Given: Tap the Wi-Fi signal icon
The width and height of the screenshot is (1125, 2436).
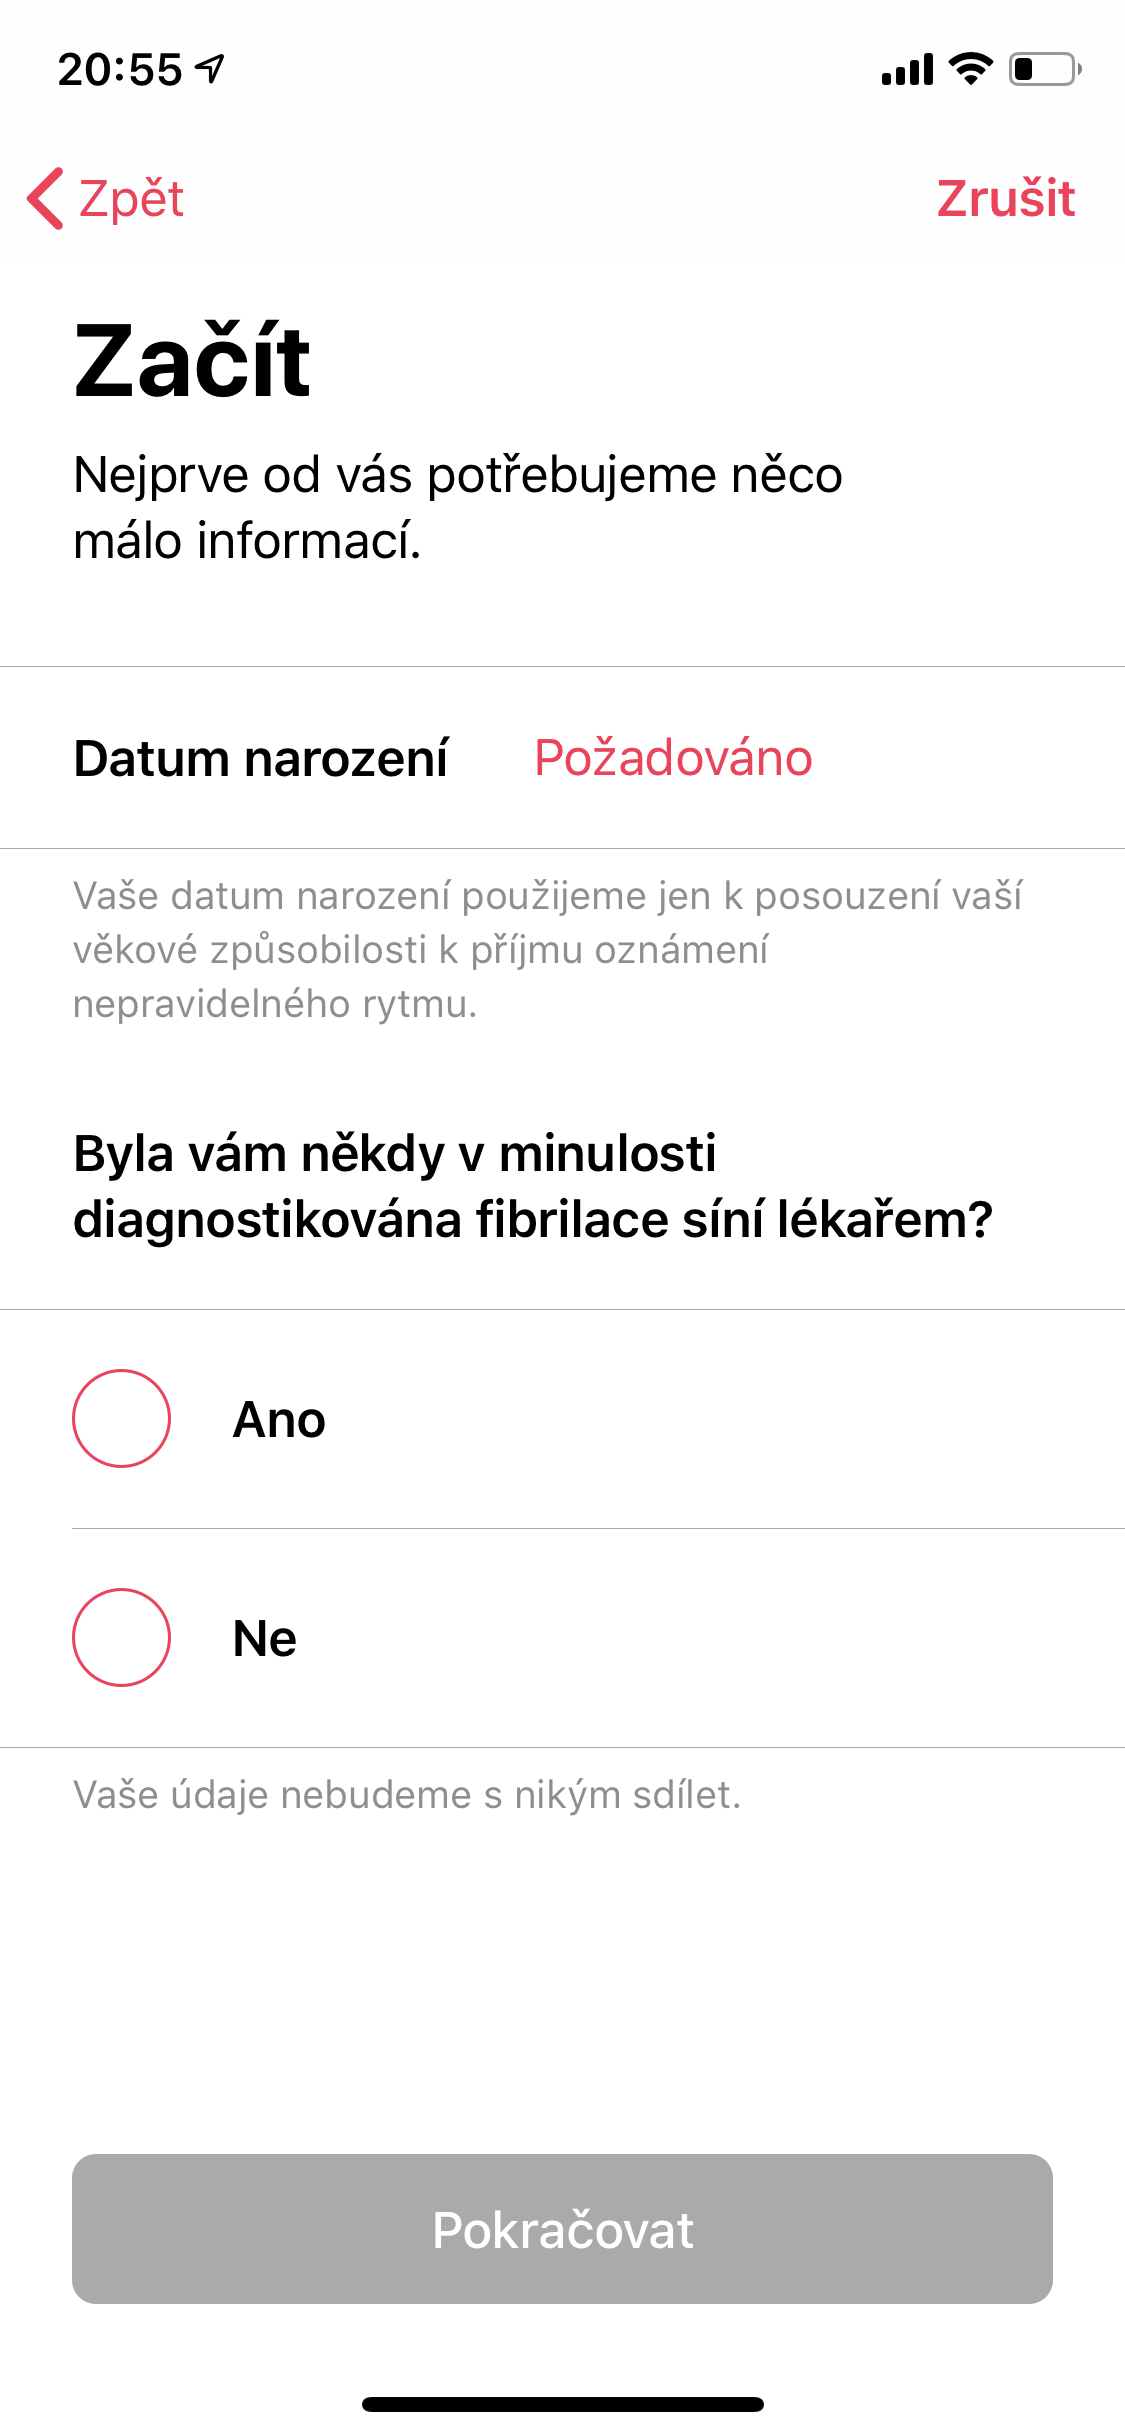Looking at the screenshot, I should pos(966,65).
